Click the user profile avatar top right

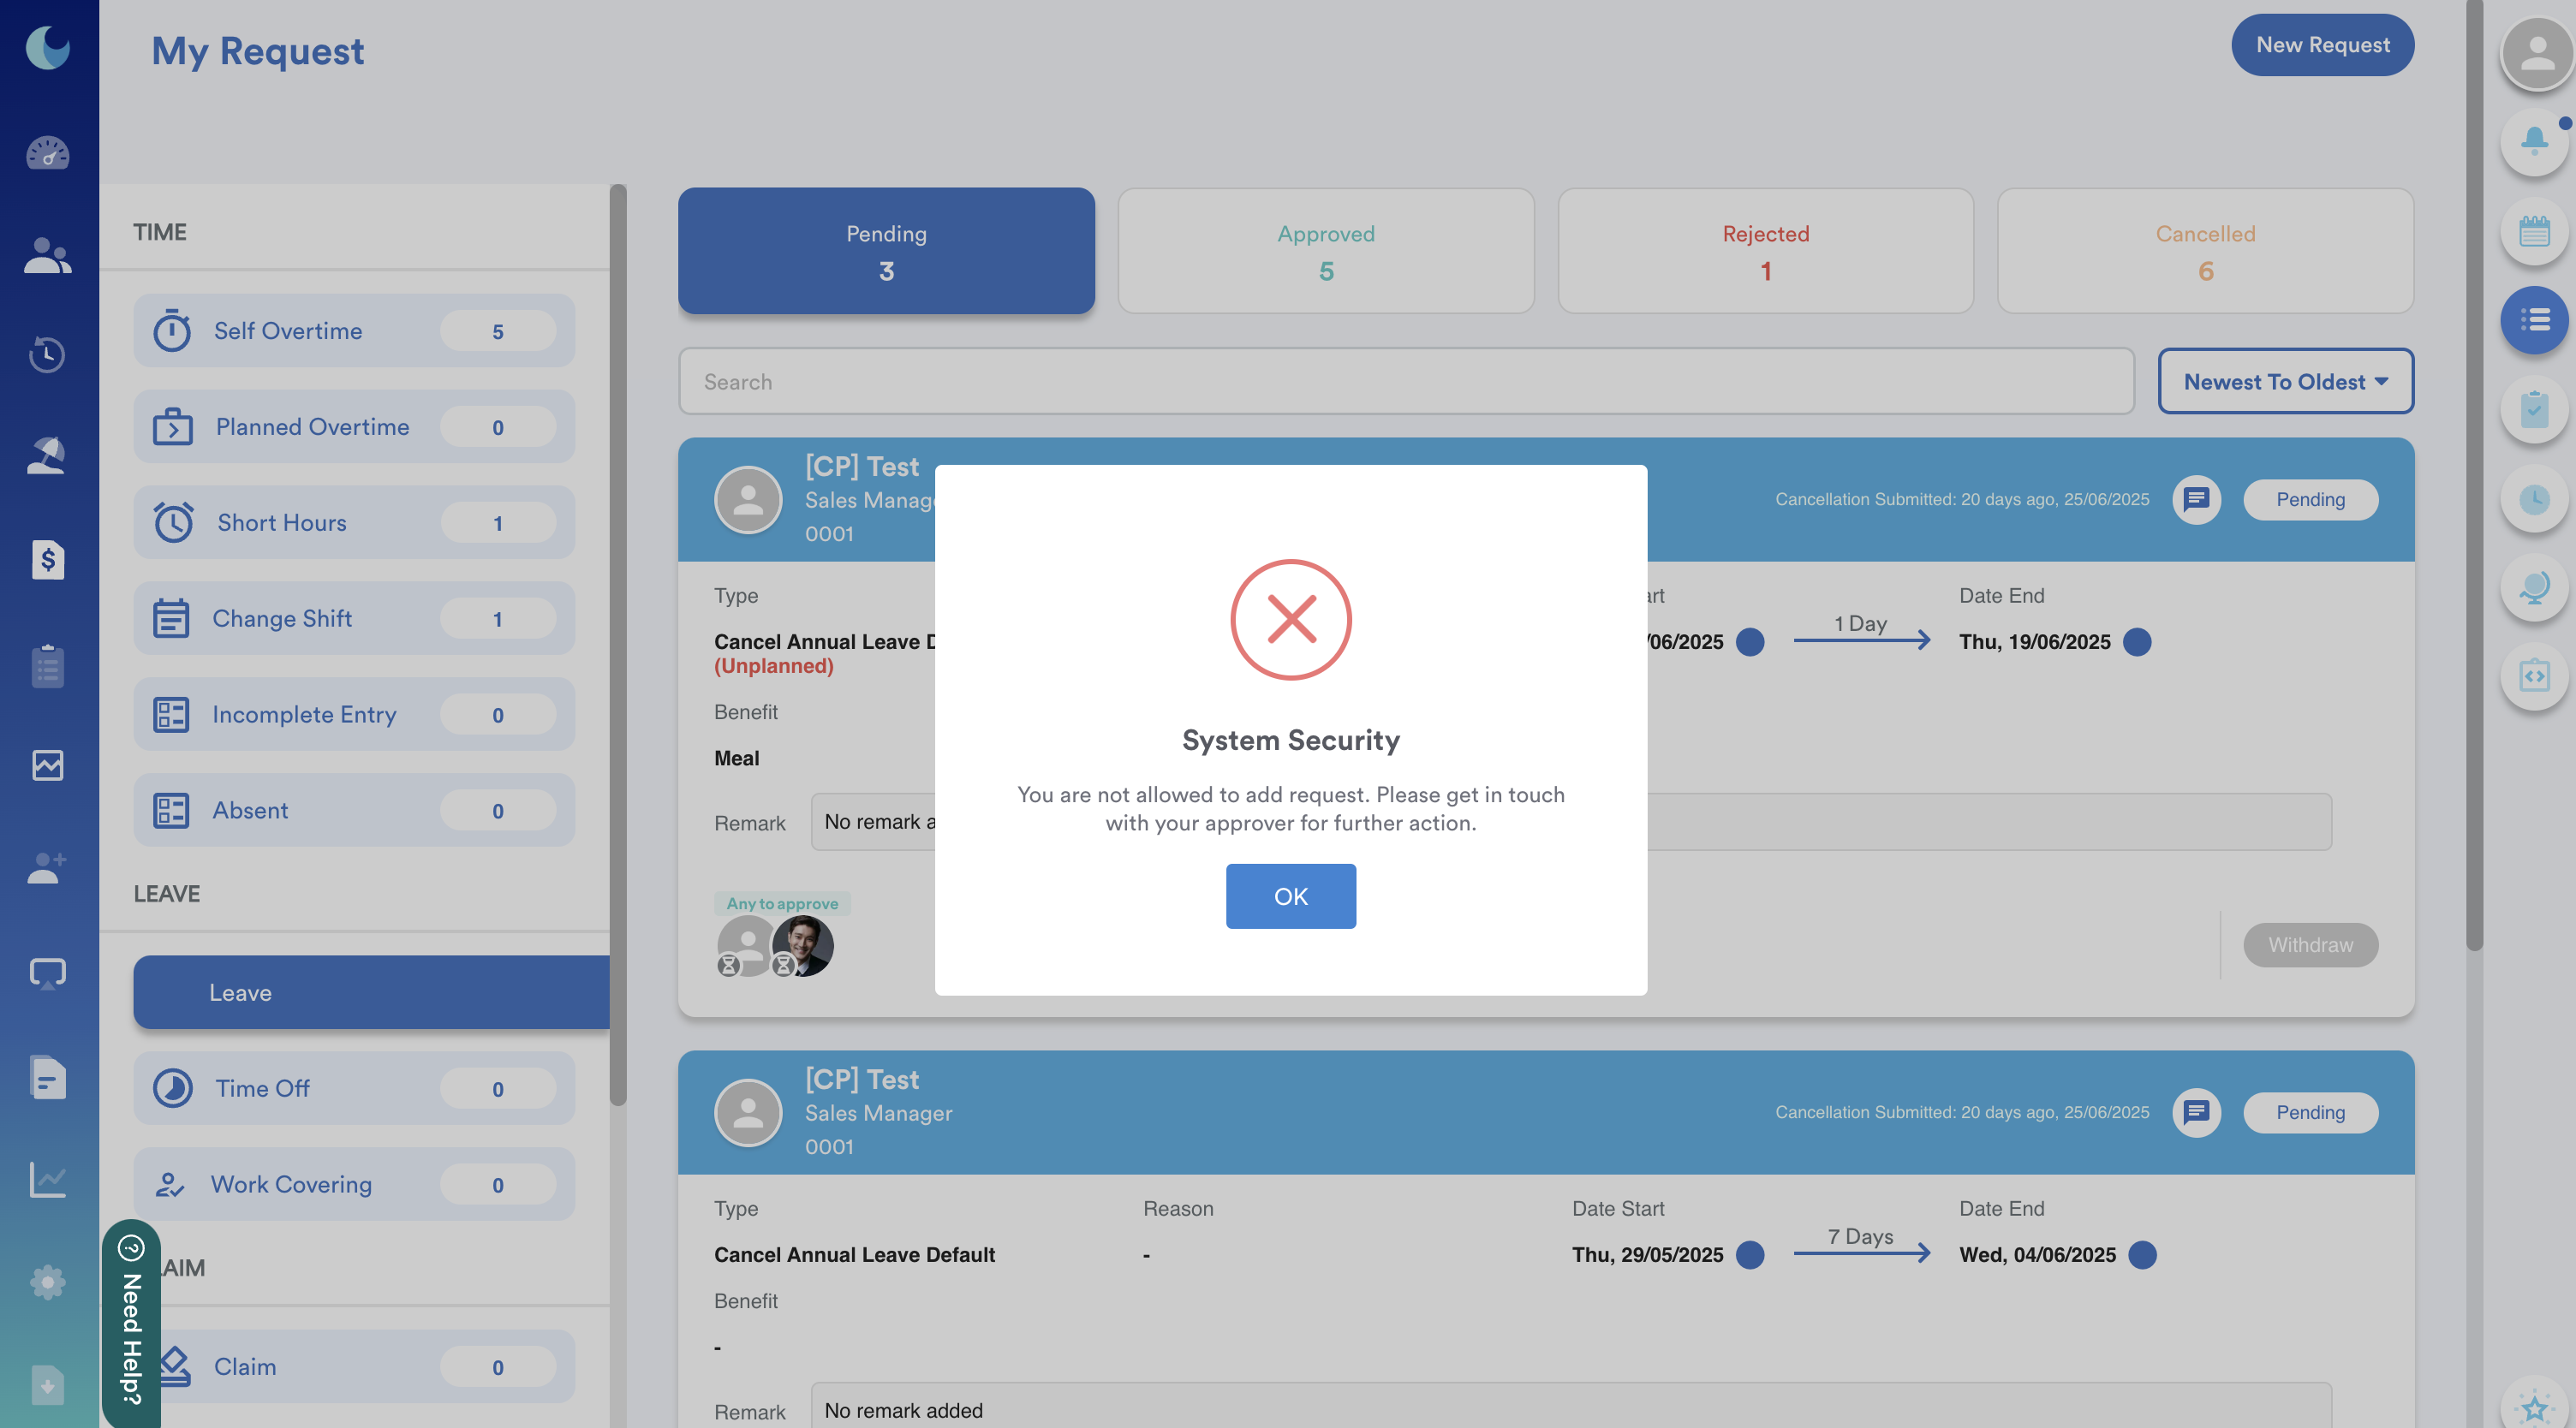pos(2537,53)
